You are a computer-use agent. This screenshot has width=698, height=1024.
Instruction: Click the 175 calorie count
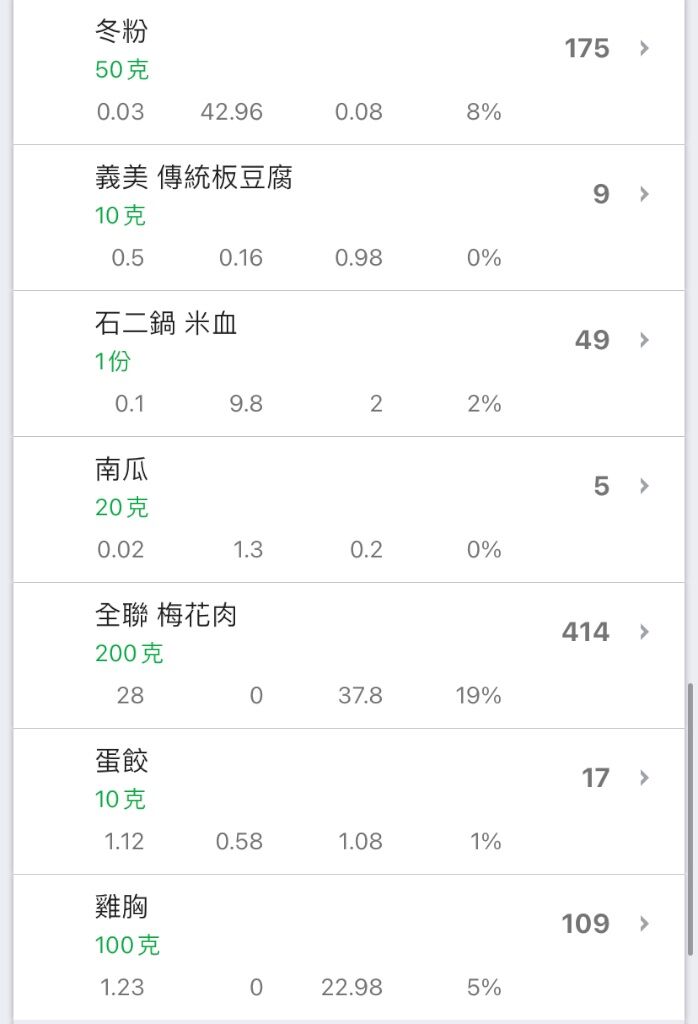coord(587,48)
